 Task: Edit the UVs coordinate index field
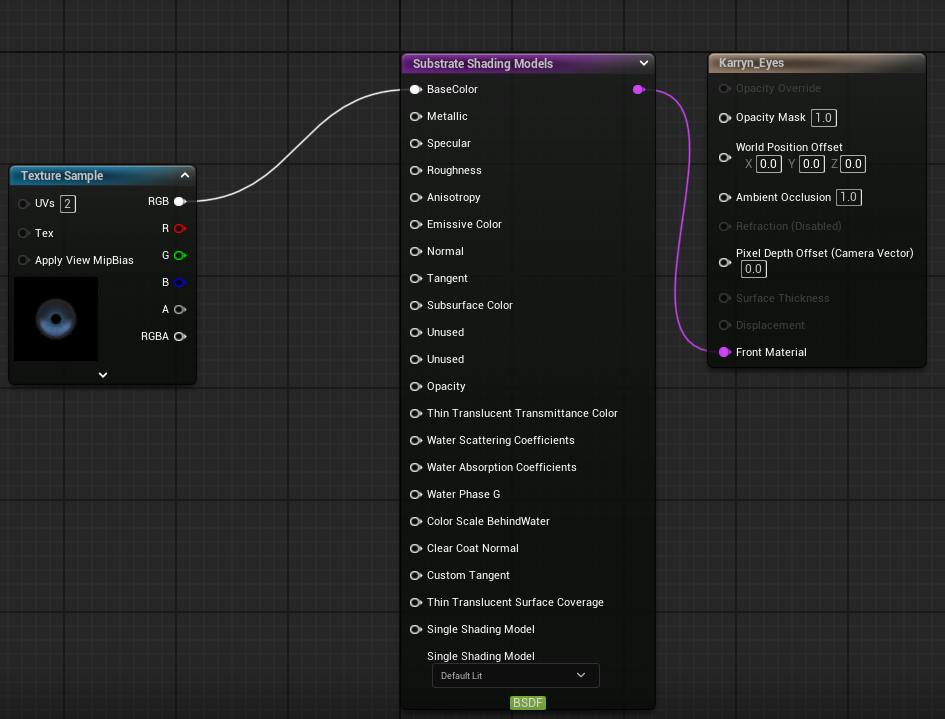(68, 204)
